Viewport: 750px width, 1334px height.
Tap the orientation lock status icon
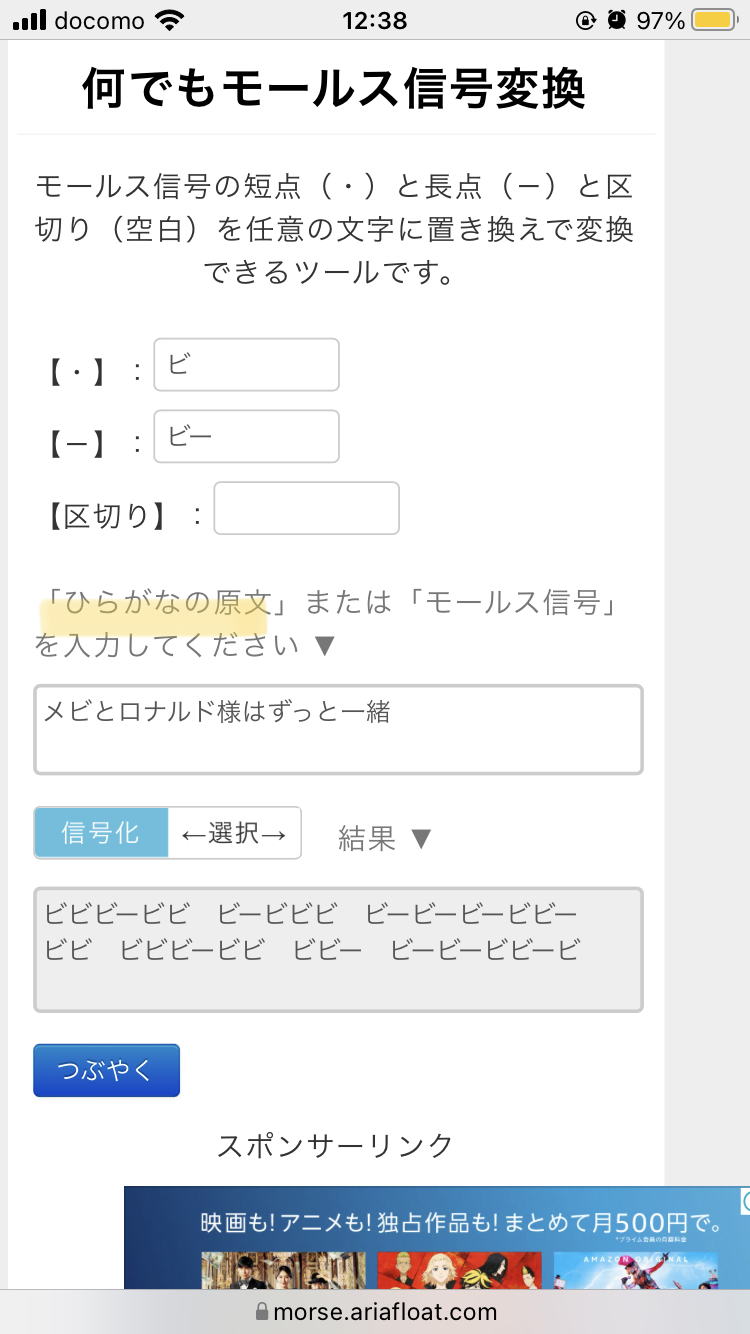point(586,20)
